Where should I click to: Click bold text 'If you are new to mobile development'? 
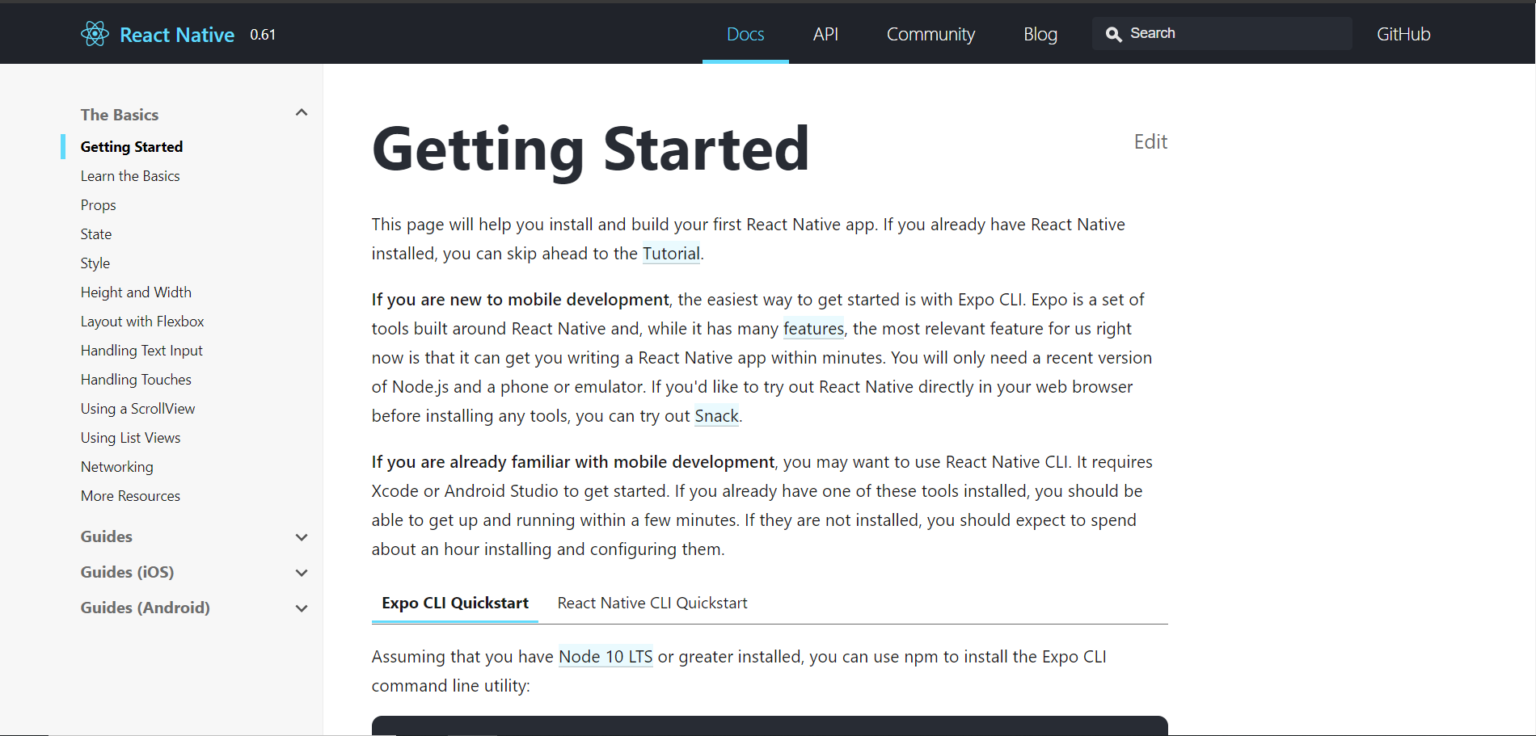pos(520,299)
